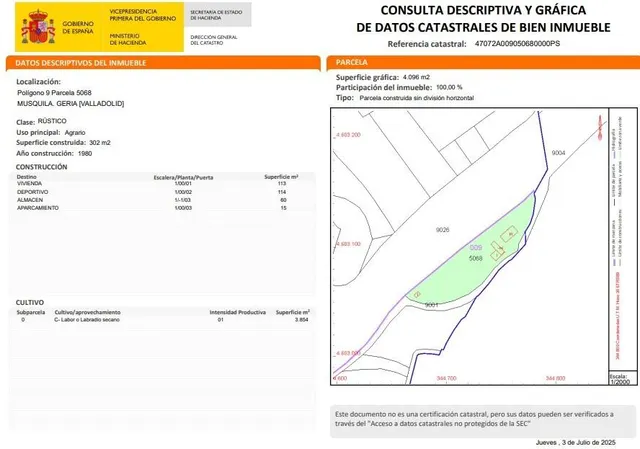Screen dimensions: 640x449
Task: Click crop surface value '3.854'
Action: [302, 320]
